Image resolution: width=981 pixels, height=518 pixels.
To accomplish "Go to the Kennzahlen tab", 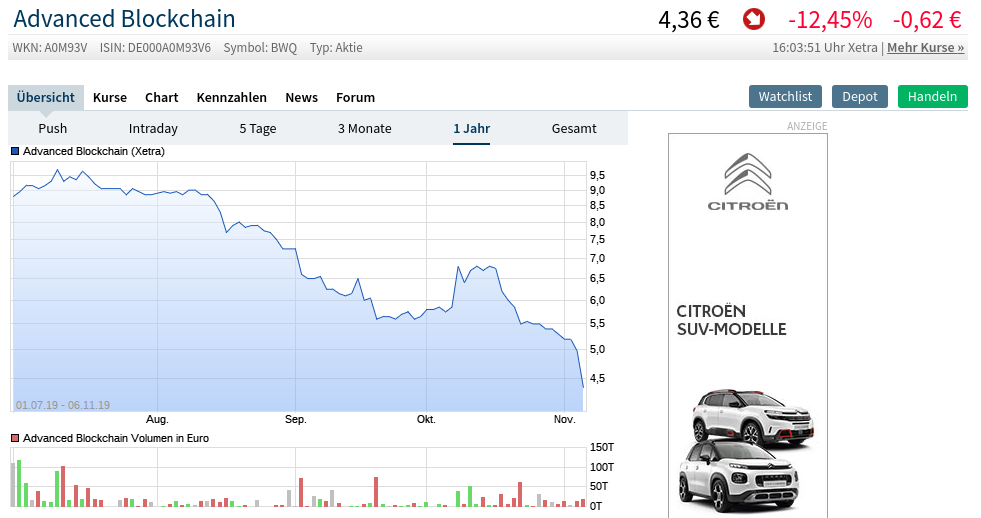I will (231, 98).
